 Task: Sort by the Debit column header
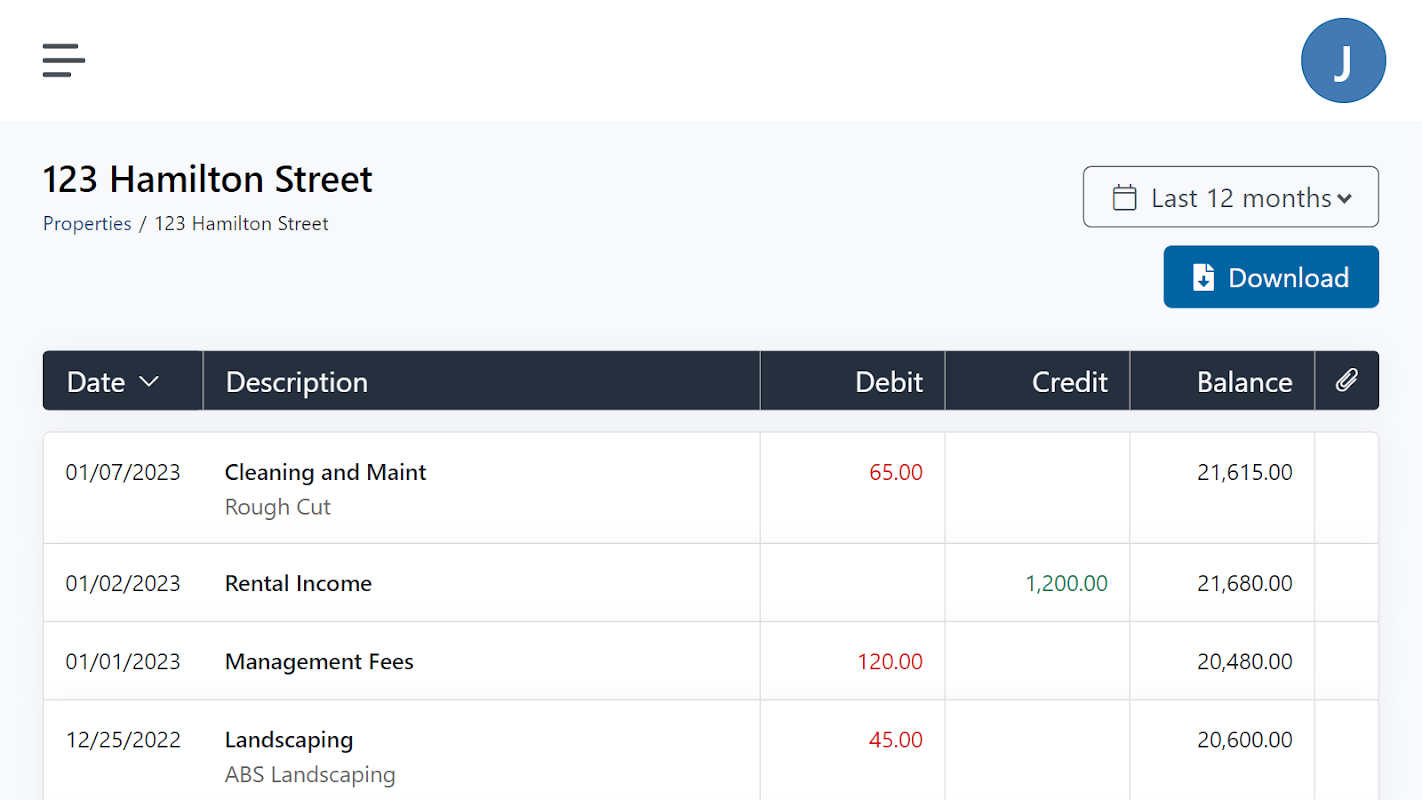tap(888, 382)
